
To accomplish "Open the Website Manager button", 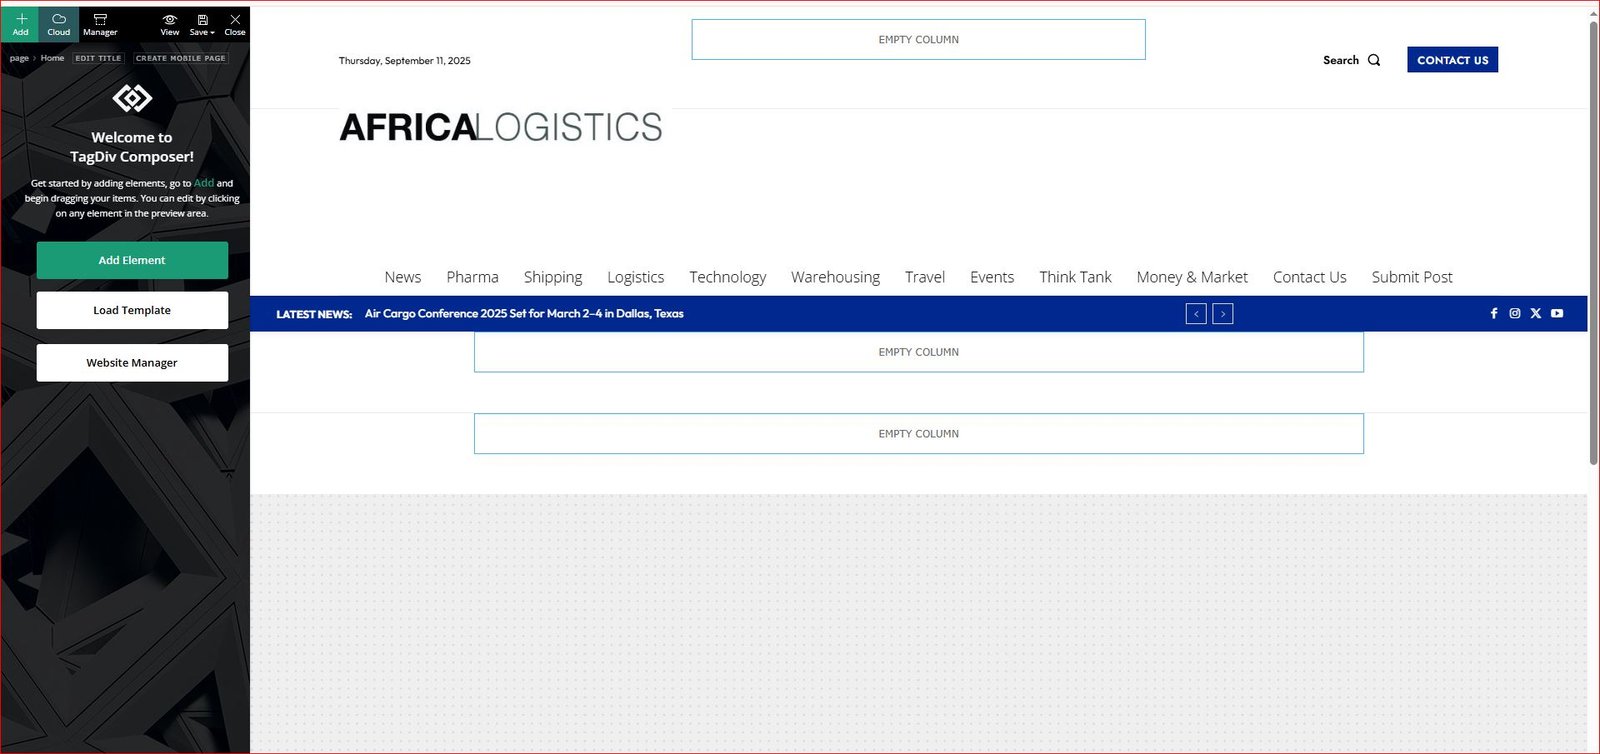I will click(x=132, y=363).
